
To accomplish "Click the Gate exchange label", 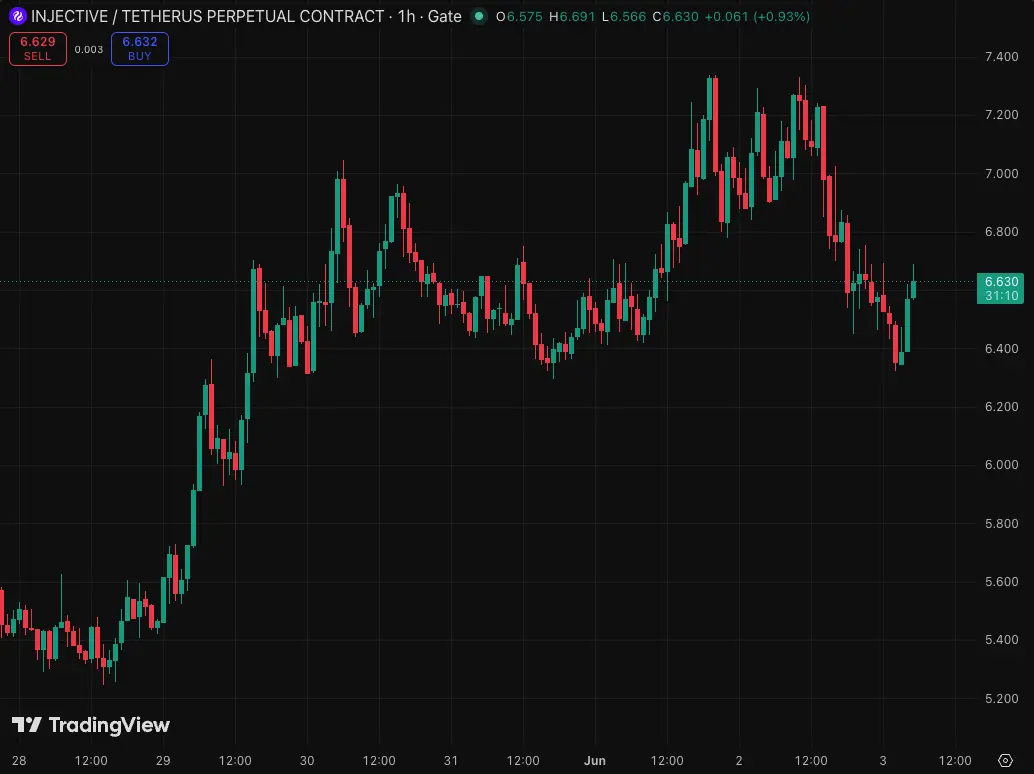I will click(x=444, y=16).
